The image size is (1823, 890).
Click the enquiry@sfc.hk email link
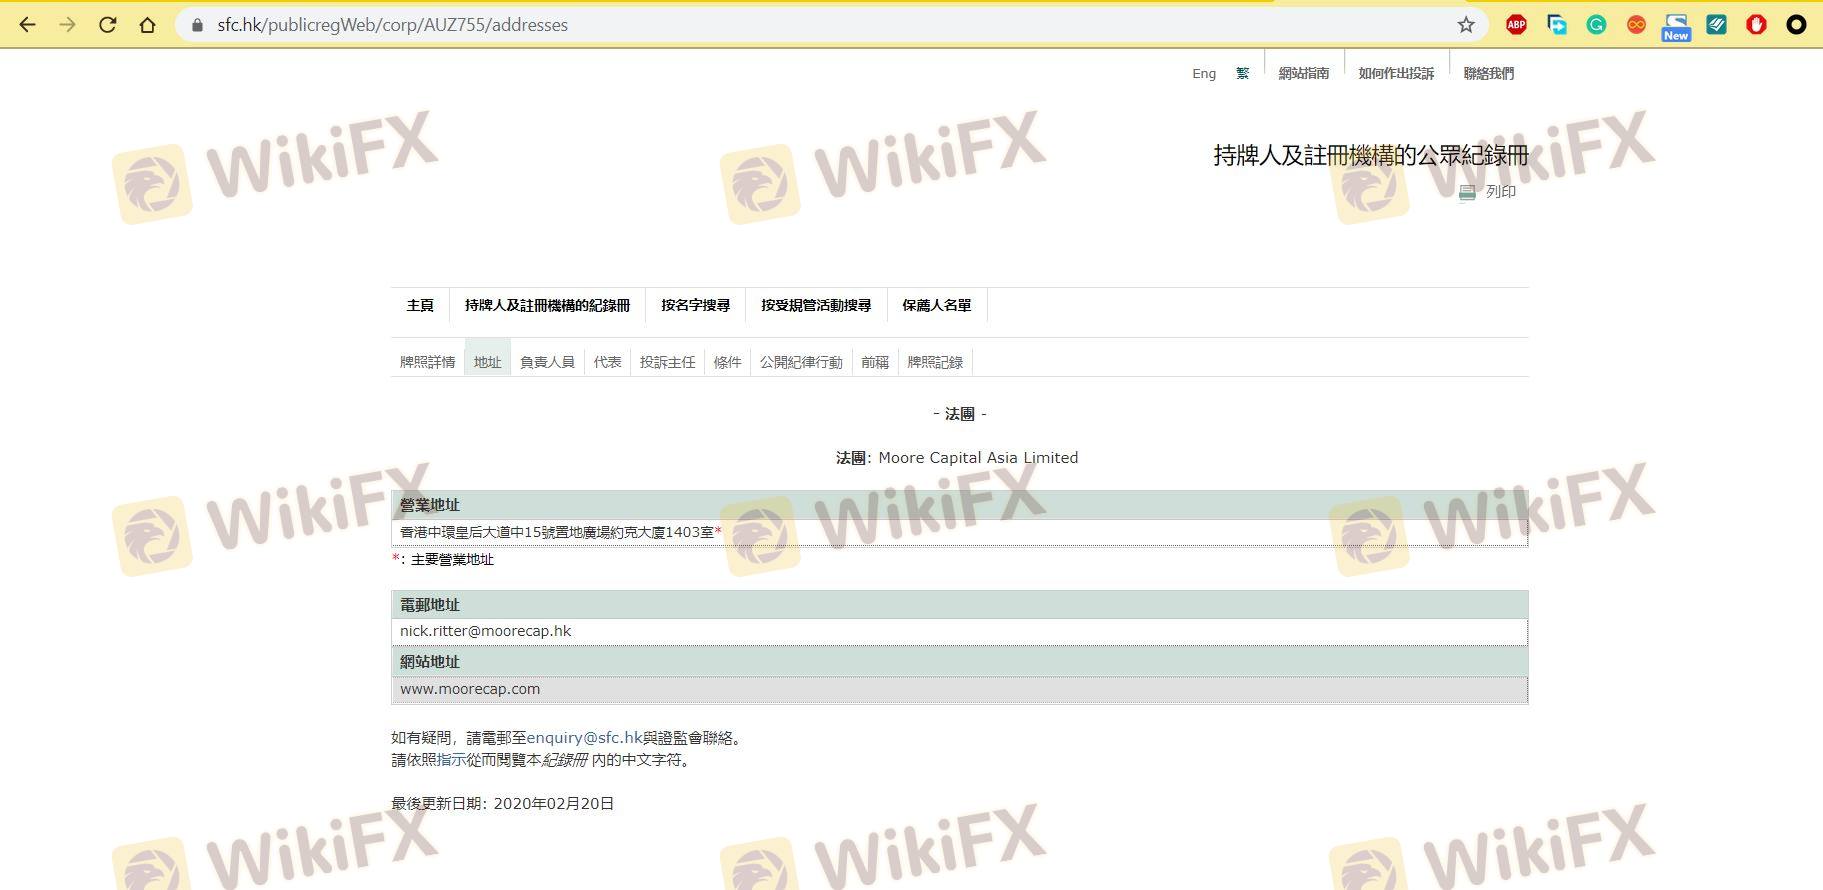pos(584,738)
